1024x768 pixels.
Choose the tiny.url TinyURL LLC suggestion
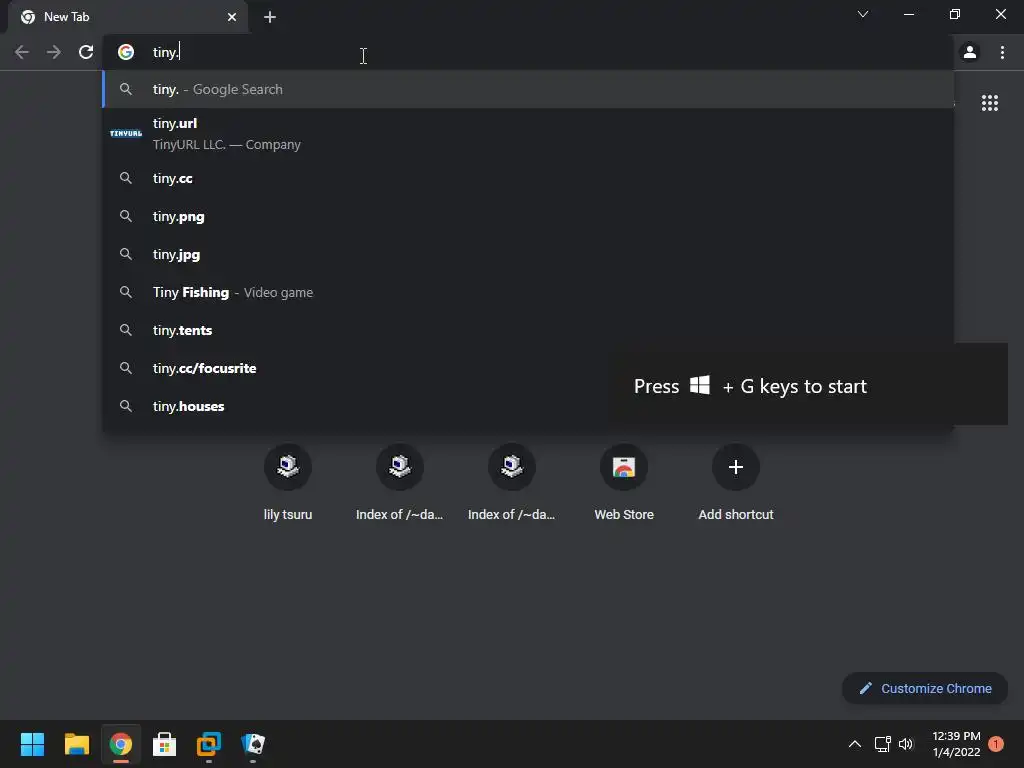coord(528,134)
